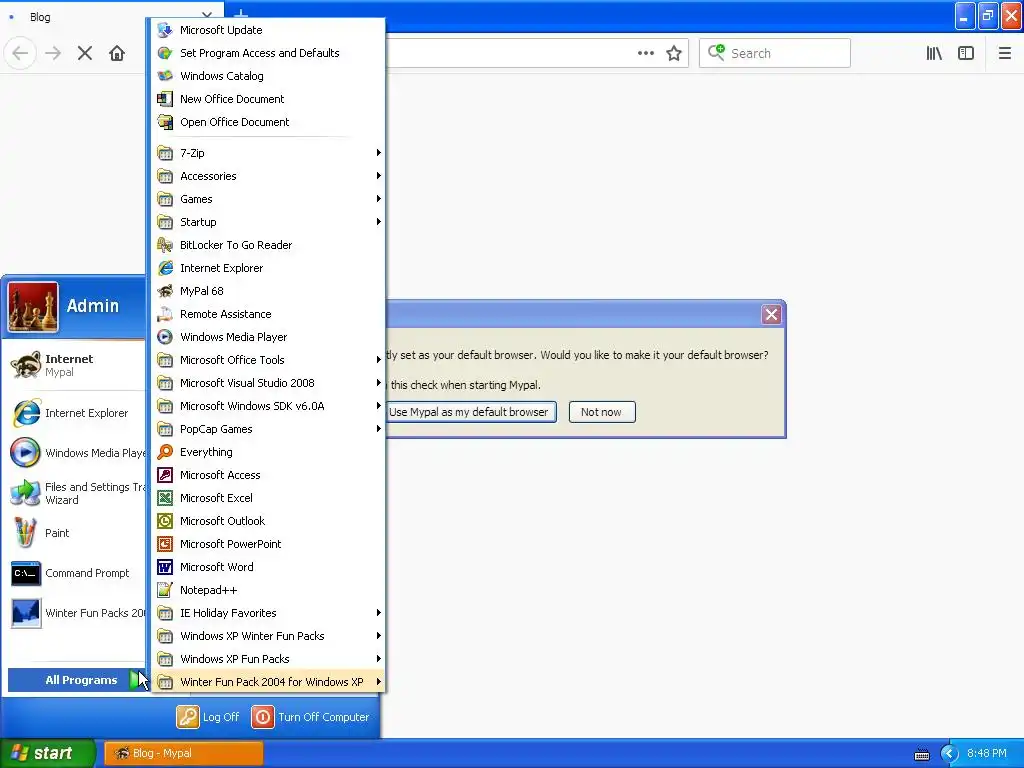Expand the PopCap Games arrow

(x=378, y=429)
